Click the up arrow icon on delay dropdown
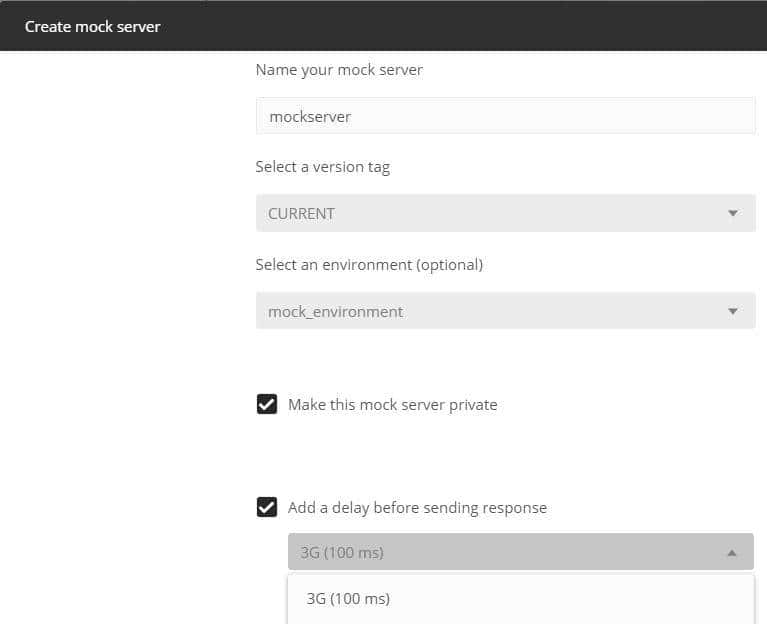This screenshot has width=767, height=624. coord(732,552)
